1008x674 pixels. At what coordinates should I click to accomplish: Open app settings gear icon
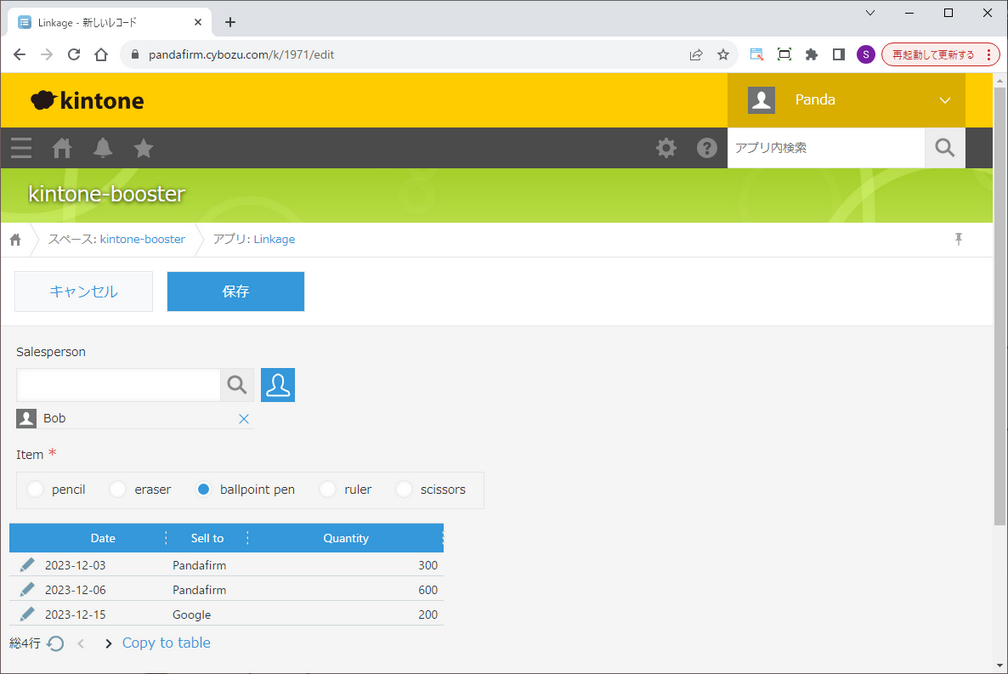pyautogui.click(x=666, y=148)
